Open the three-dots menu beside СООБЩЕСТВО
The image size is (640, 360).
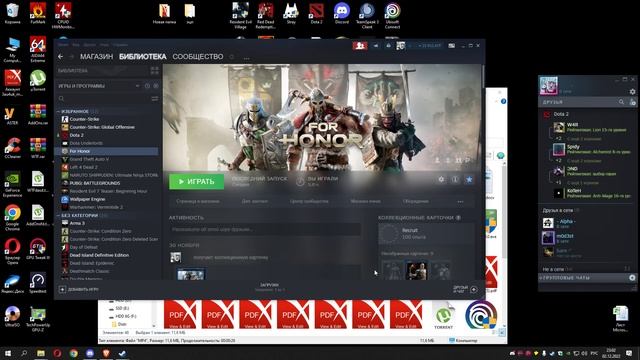click(246, 58)
